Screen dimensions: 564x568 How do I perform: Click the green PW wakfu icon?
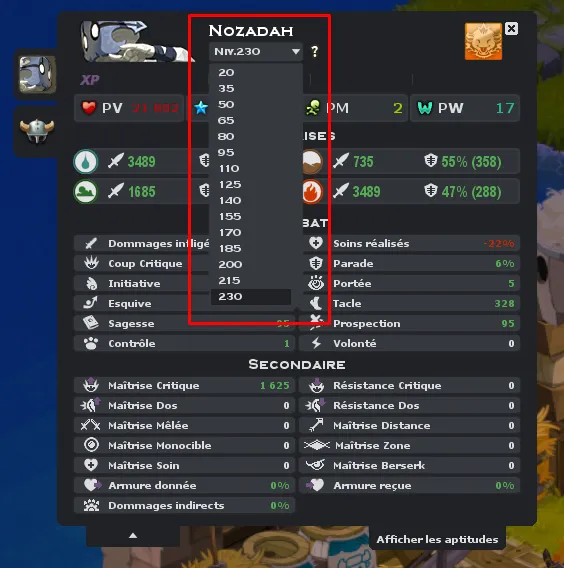click(x=425, y=108)
